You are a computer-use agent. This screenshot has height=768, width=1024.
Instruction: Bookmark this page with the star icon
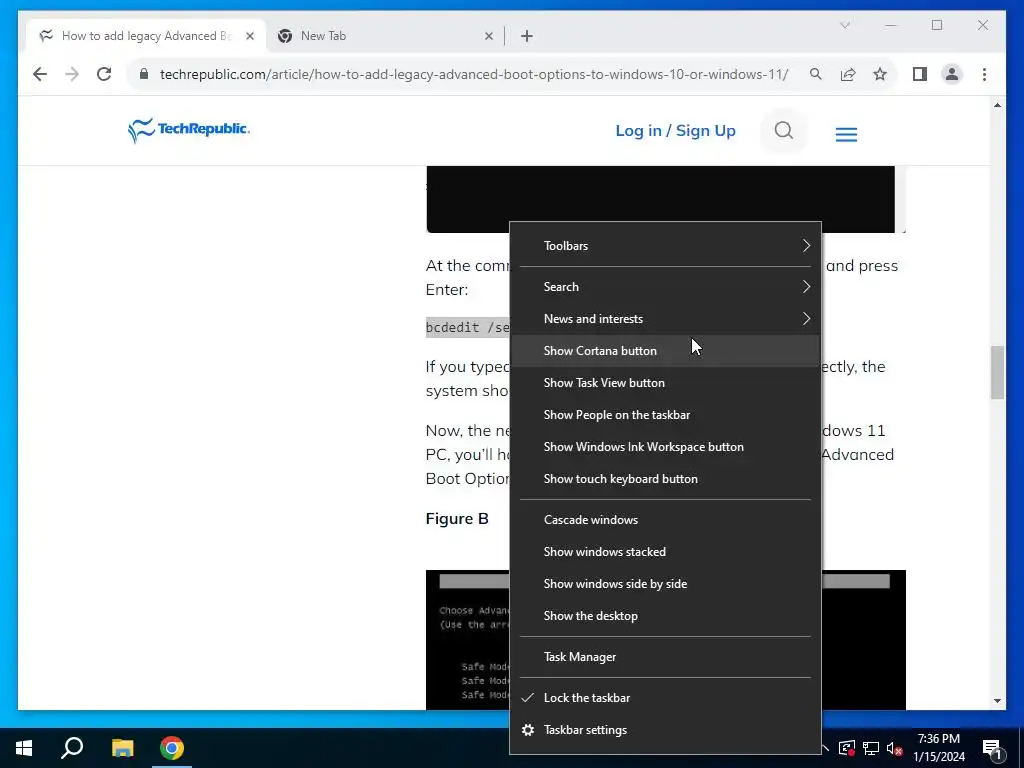880,74
